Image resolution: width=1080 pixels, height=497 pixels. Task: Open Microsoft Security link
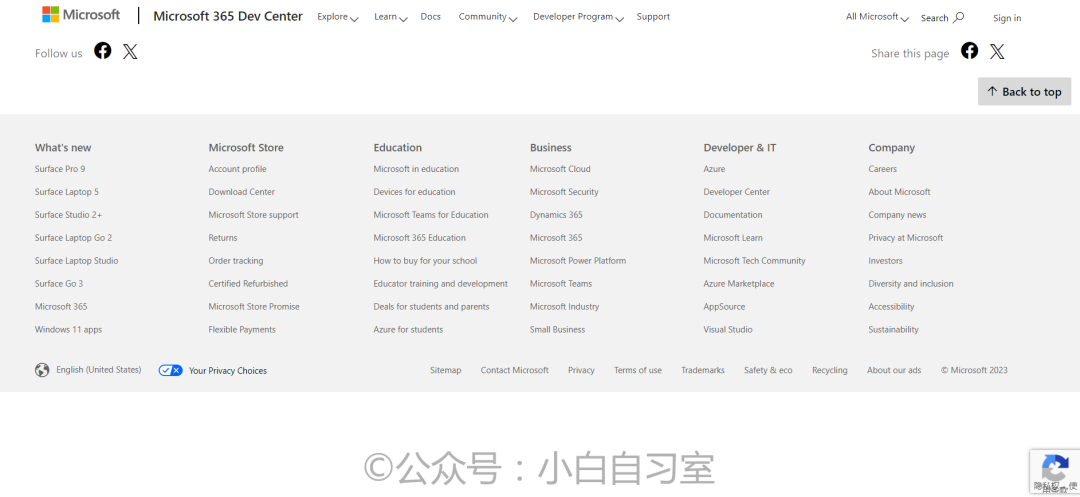564,192
